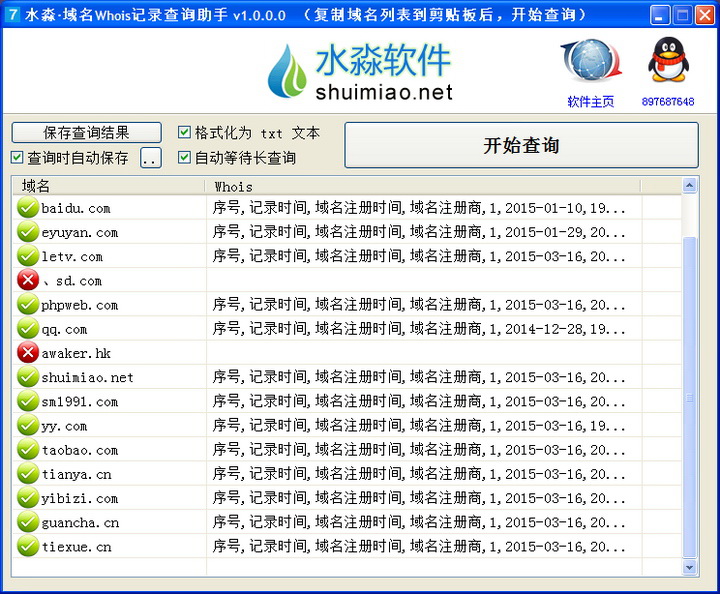Click the scrollbar up arrow
The image size is (720, 594).
[x=689, y=185]
